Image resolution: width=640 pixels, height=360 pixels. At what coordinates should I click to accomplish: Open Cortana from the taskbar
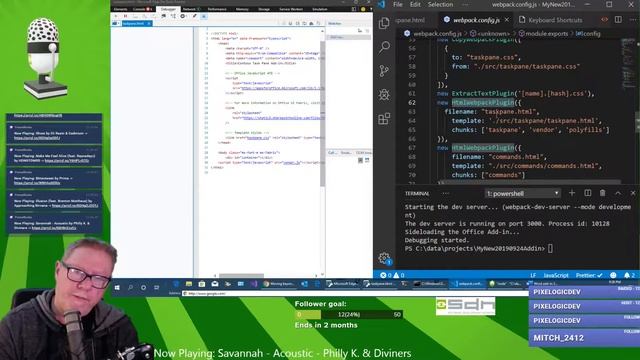[x=143, y=287]
